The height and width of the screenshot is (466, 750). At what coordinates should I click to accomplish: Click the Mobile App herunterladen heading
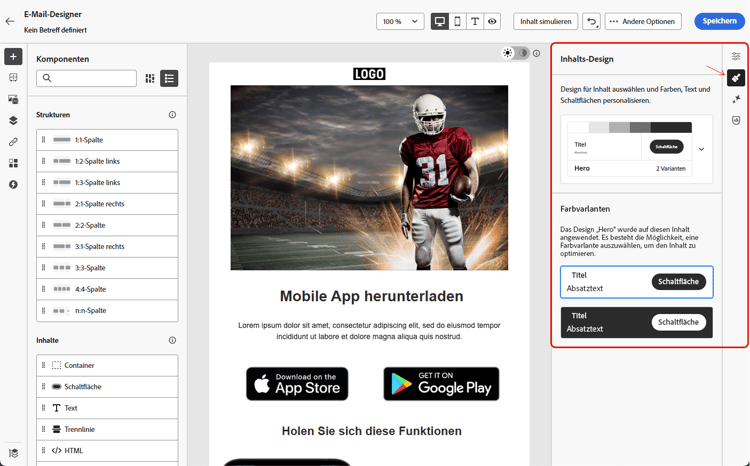[372, 296]
